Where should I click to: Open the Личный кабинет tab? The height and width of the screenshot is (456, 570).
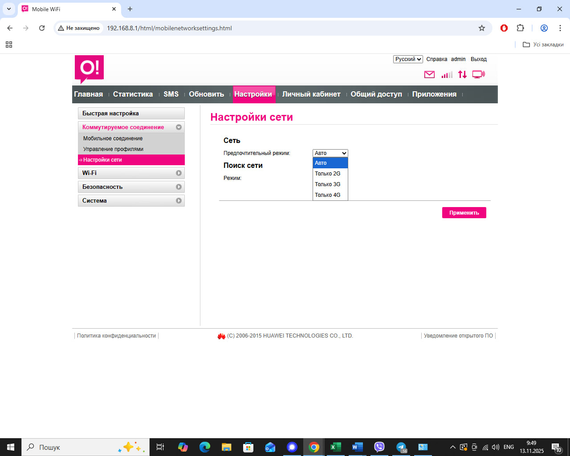click(311, 94)
